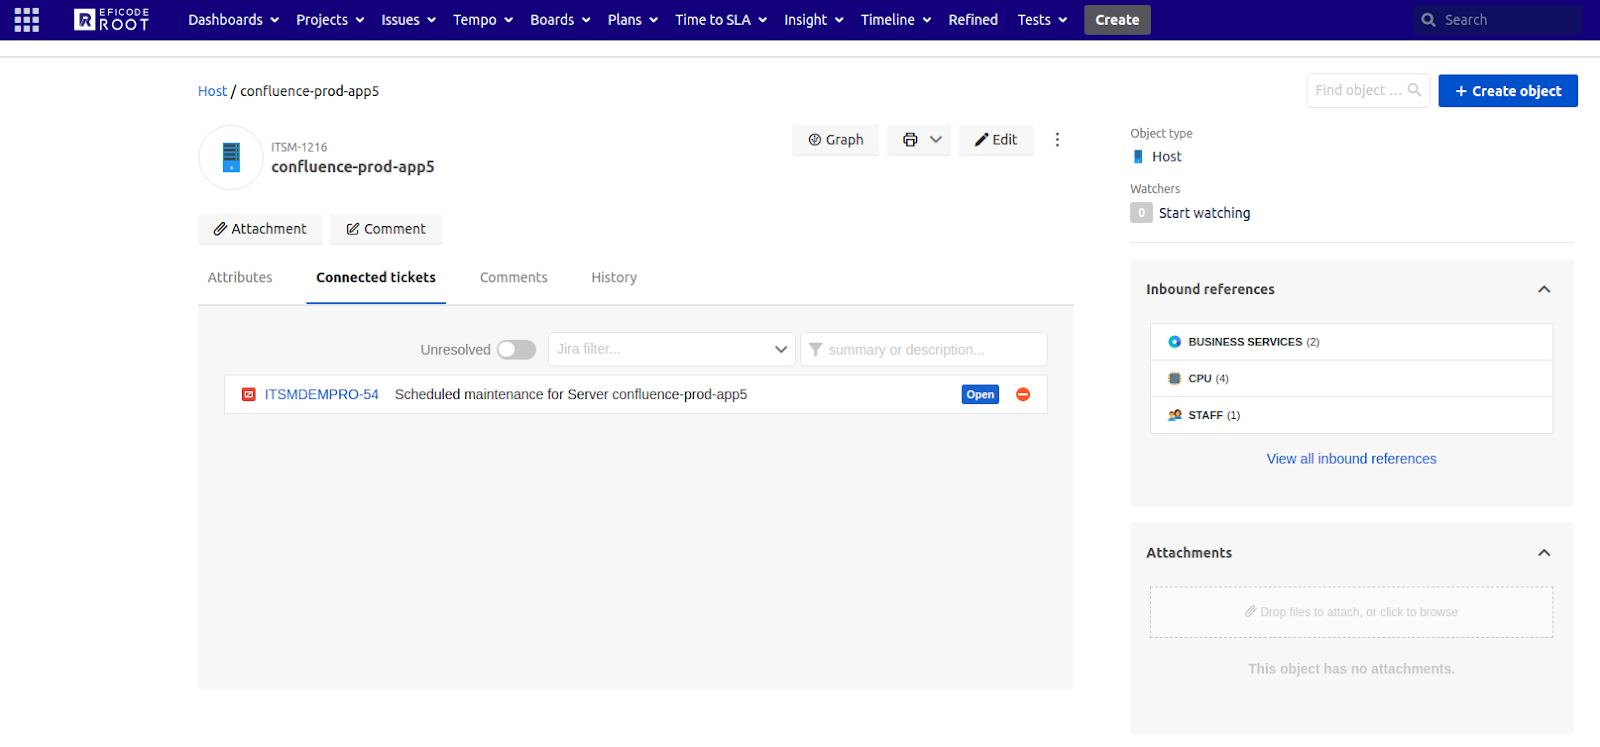The width and height of the screenshot is (1600, 747).
Task: Click the host server object avatar icon
Action: point(231,157)
